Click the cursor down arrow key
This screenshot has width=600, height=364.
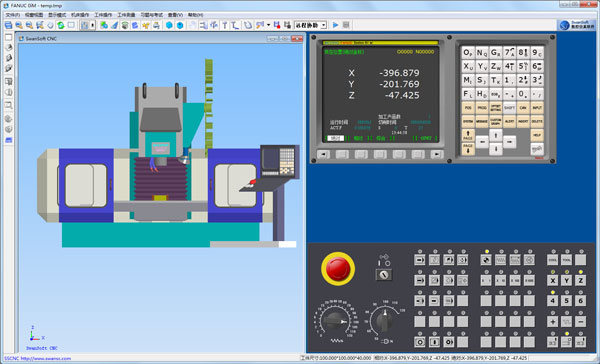click(496, 149)
